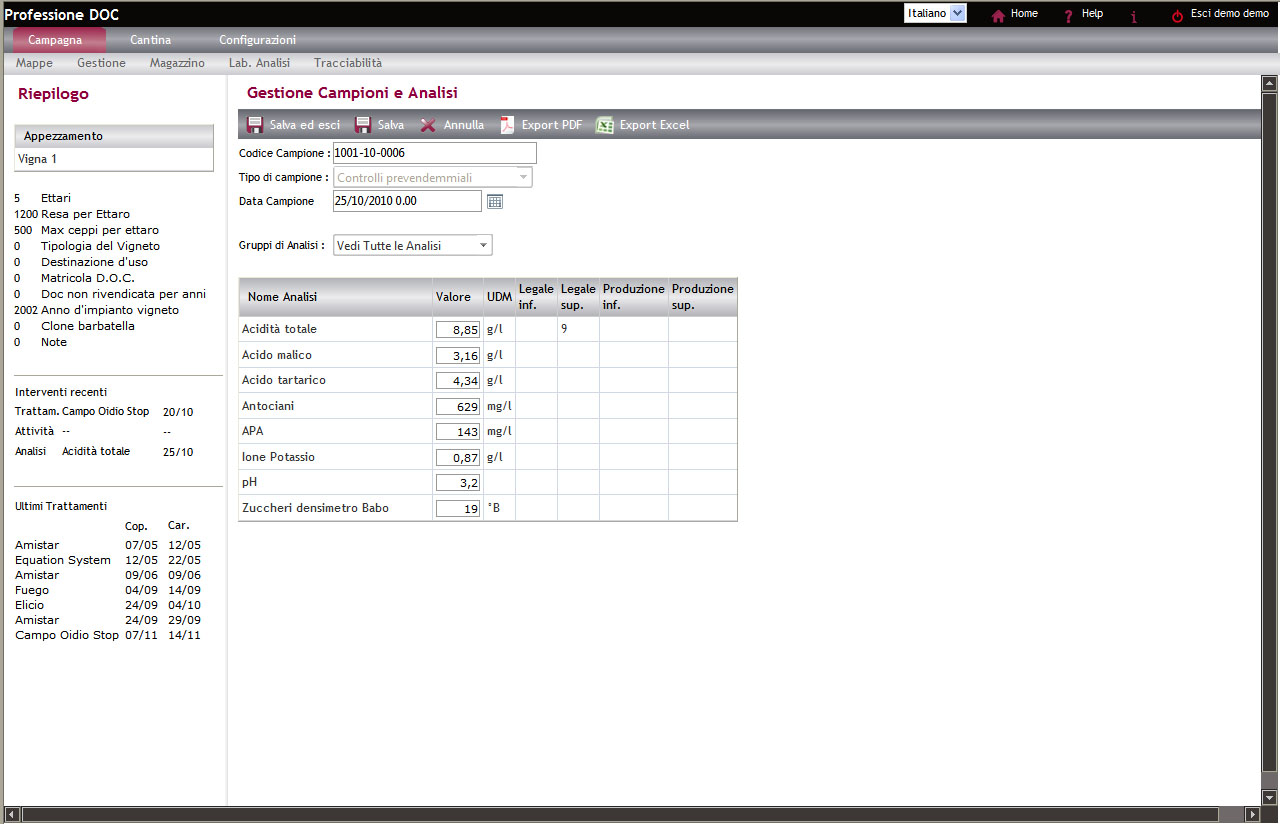Click the Annulla red X icon
Image resolution: width=1280 pixels, height=824 pixels.
click(428, 125)
